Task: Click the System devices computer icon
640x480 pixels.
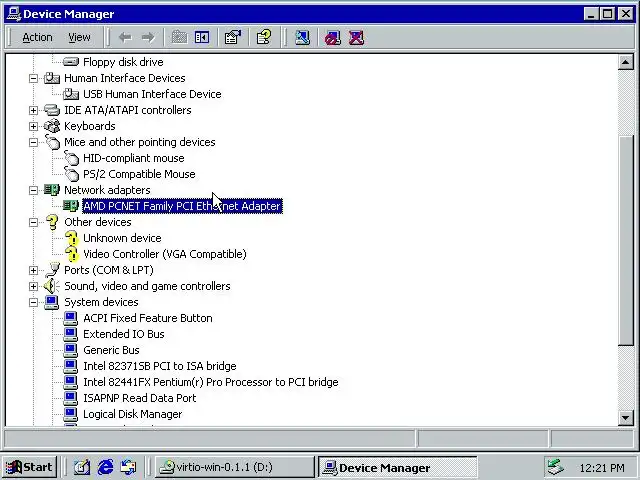Action: click(x=52, y=302)
